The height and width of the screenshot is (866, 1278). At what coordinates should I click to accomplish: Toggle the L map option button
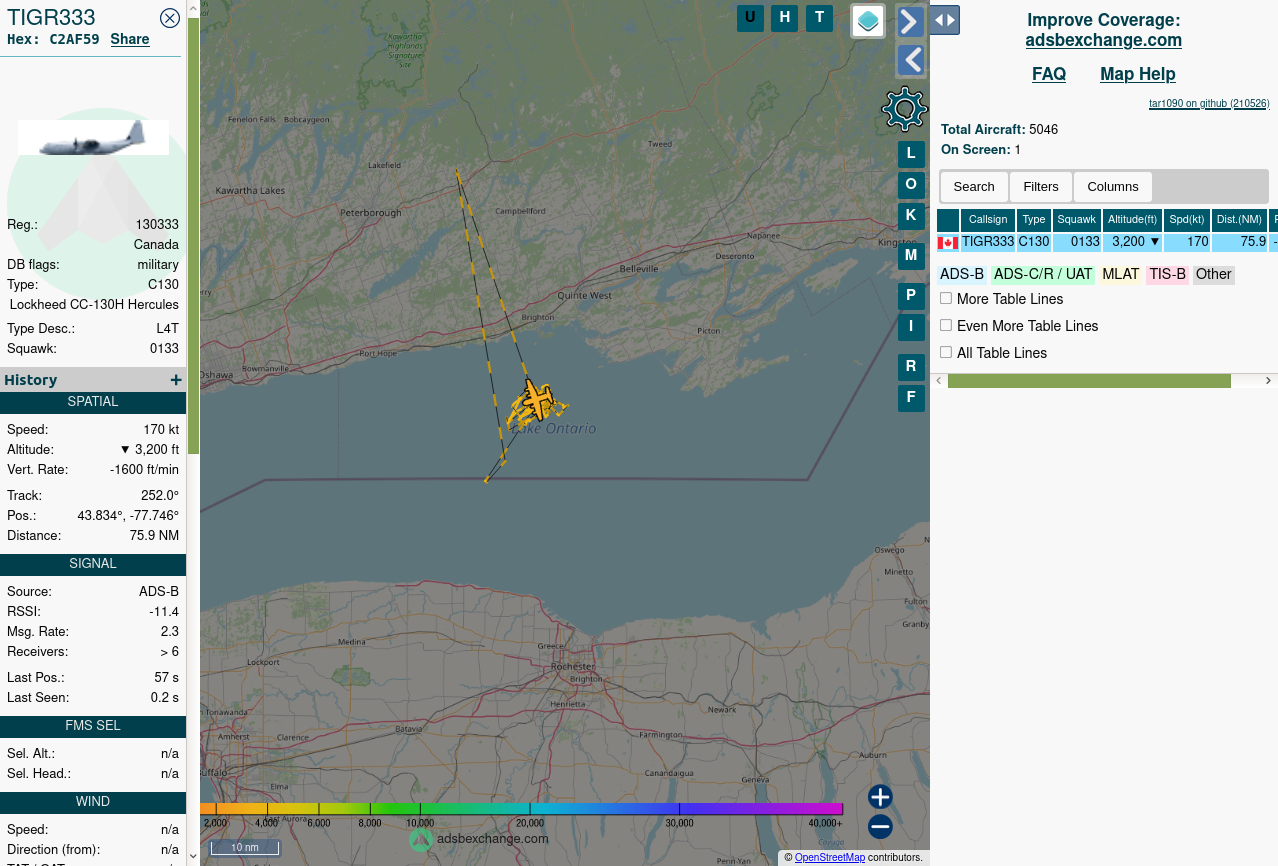coord(911,154)
